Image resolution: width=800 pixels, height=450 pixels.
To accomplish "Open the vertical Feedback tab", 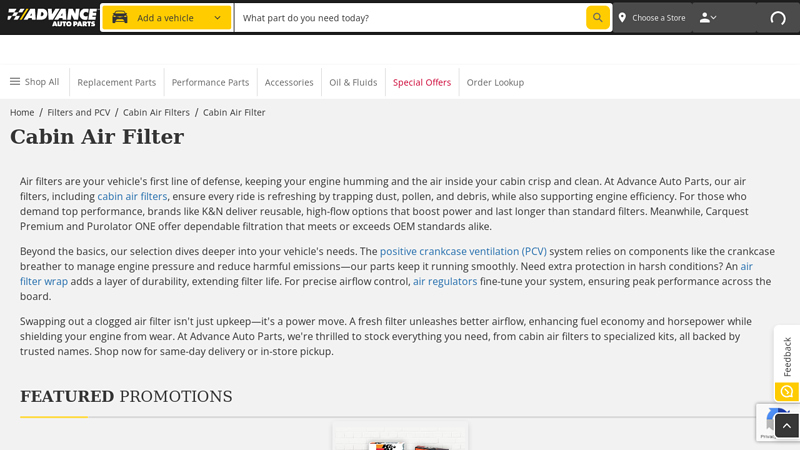I will tap(787, 355).
